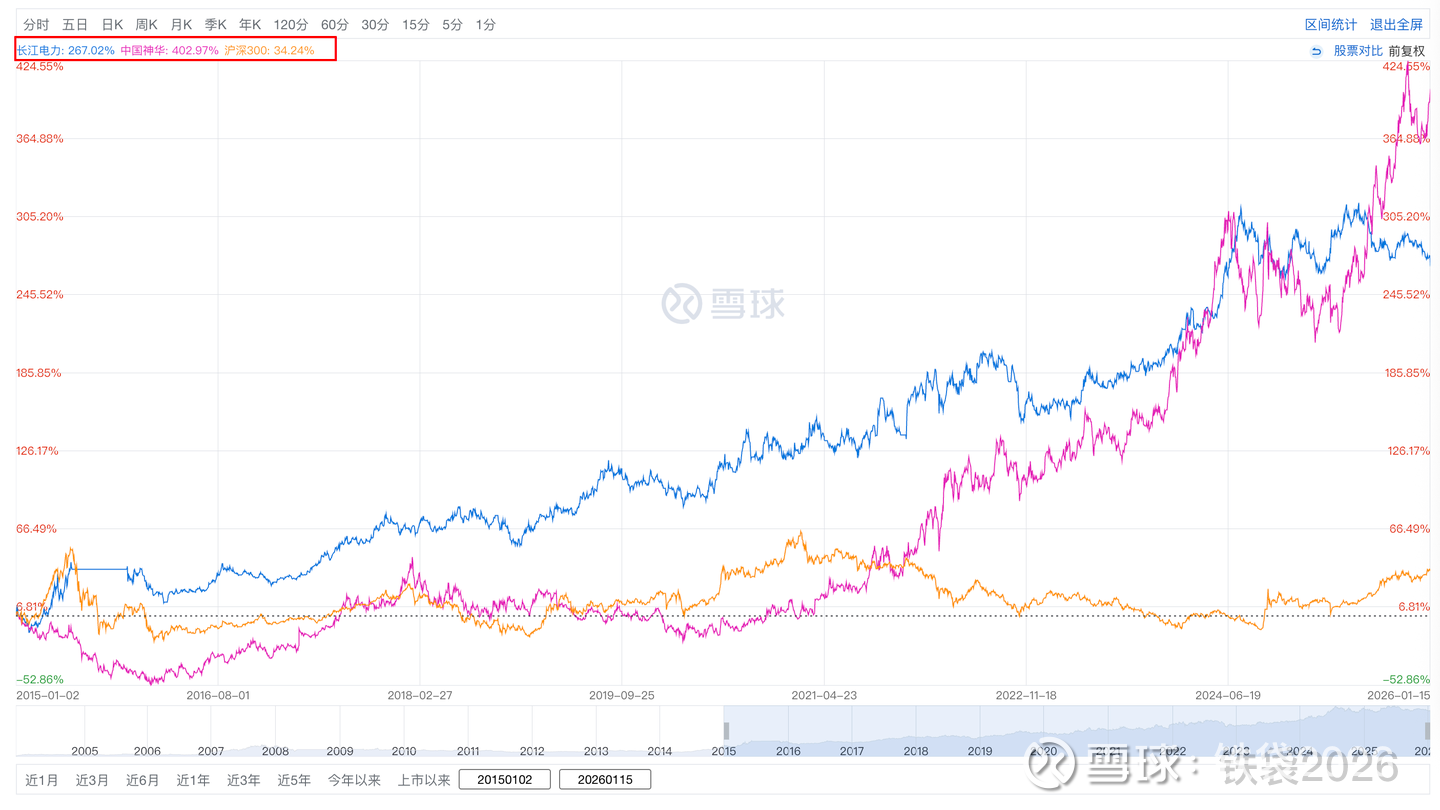Image resolution: width=1440 pixels, height=810 pixels.
Task: Click the undo arrow icon beside 股票对比
Action: (1316, 51)
